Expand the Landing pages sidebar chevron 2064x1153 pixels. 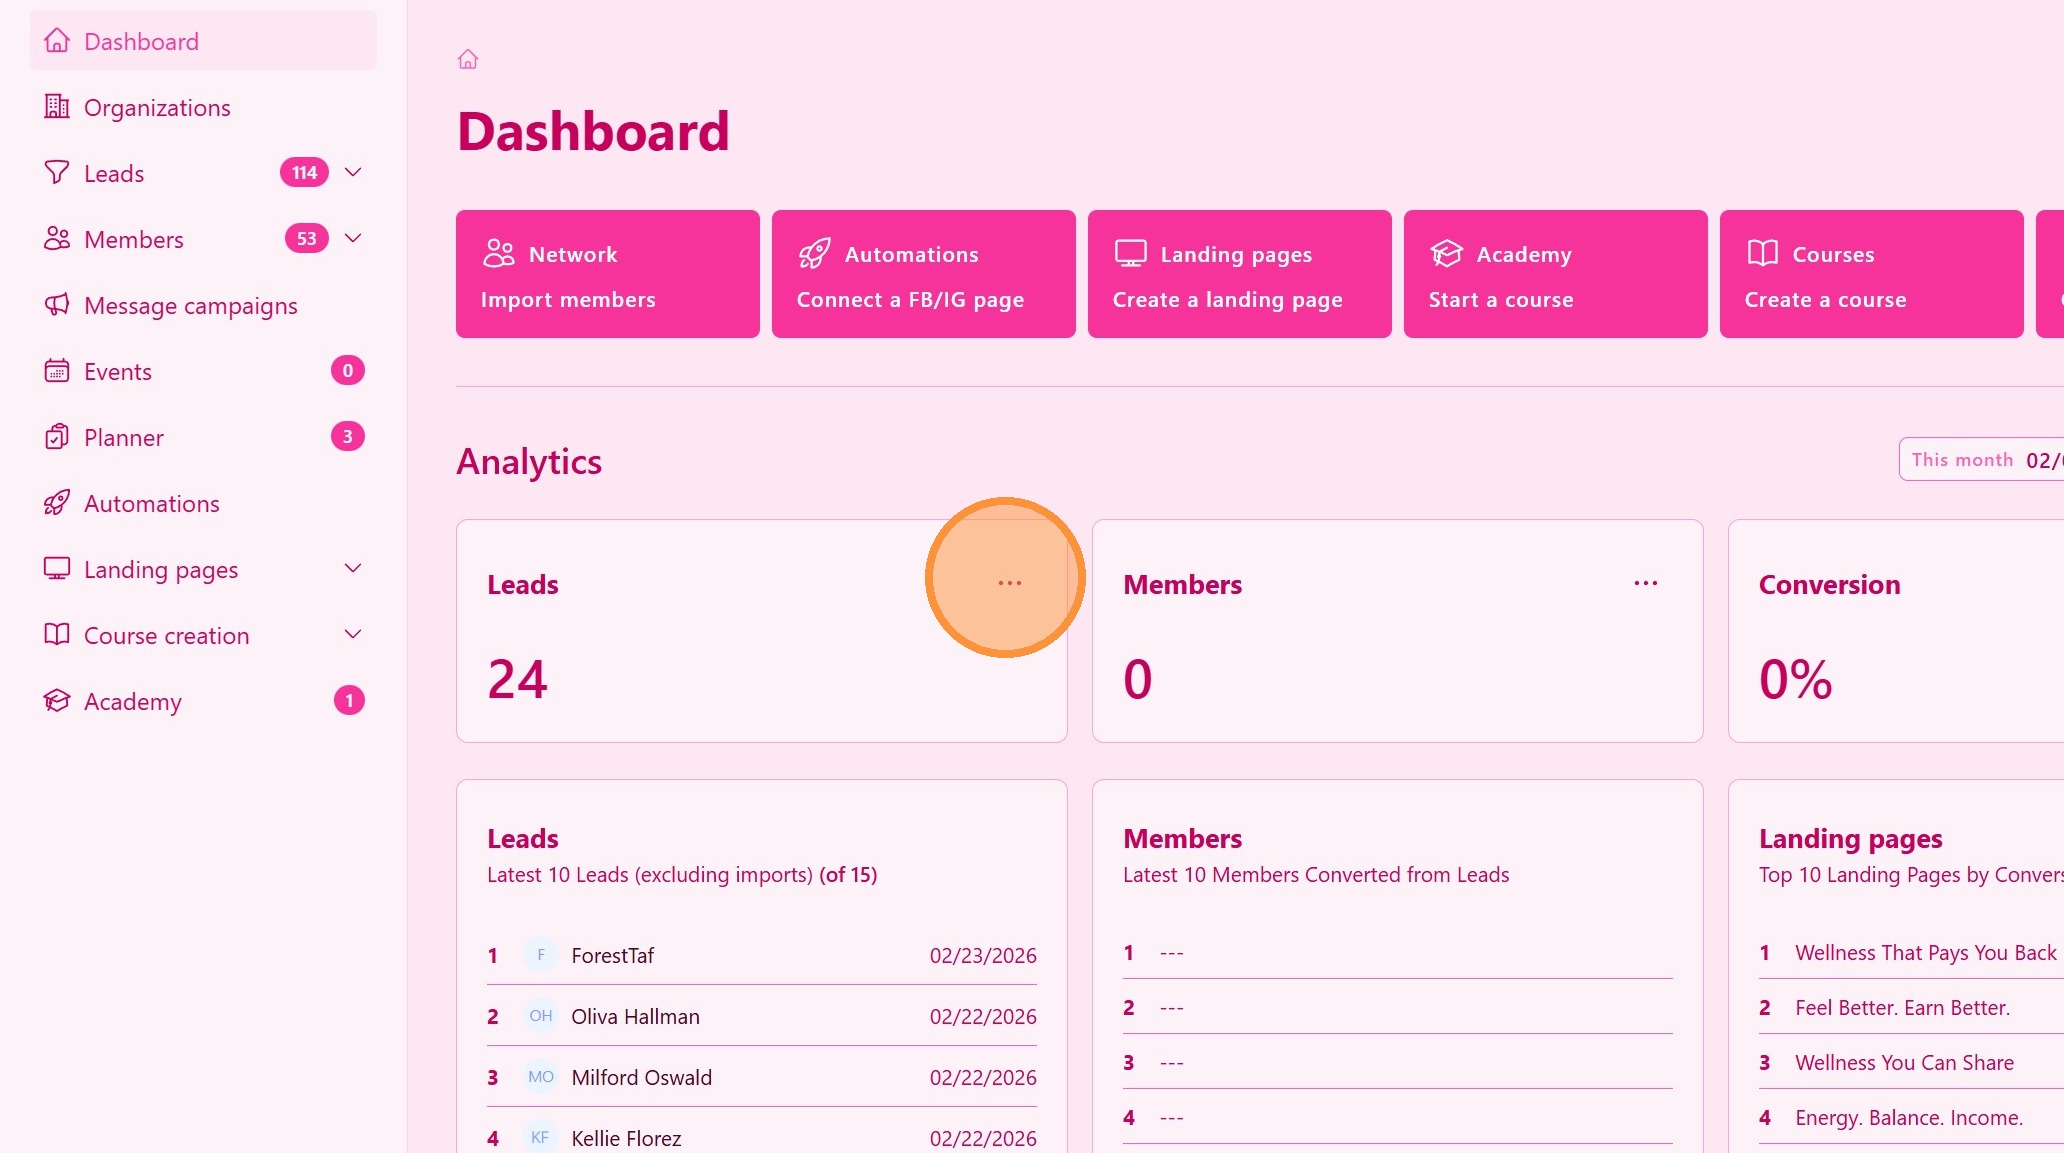(x=352, y=568)
